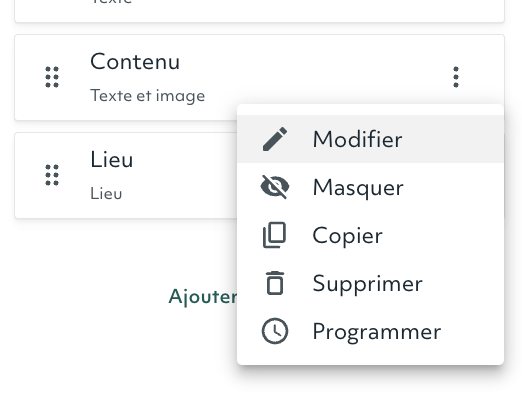
Task: Click the drag handle of Lieu block
Action: pos(52,175)
